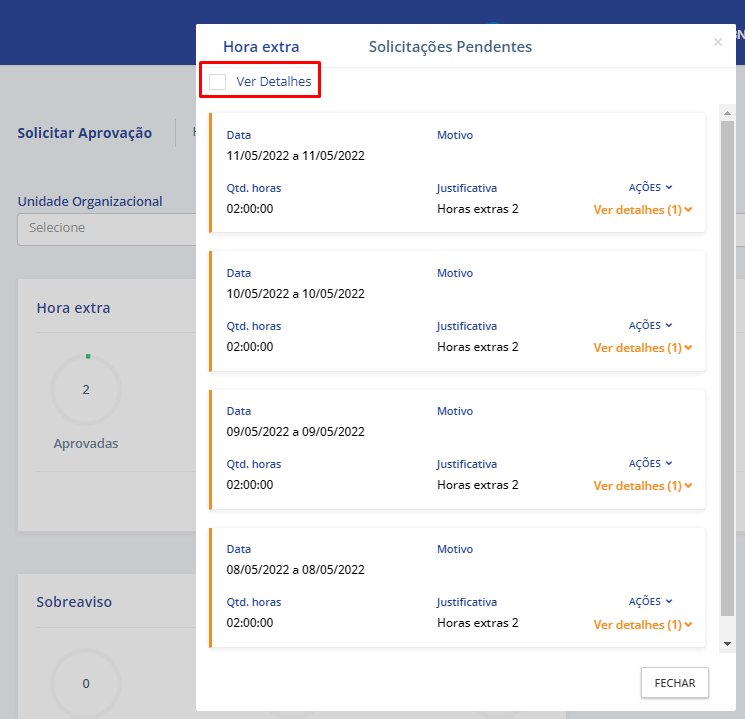Expand Ver detalhes (1) for 10/05/2022 entry

point(642,348)
